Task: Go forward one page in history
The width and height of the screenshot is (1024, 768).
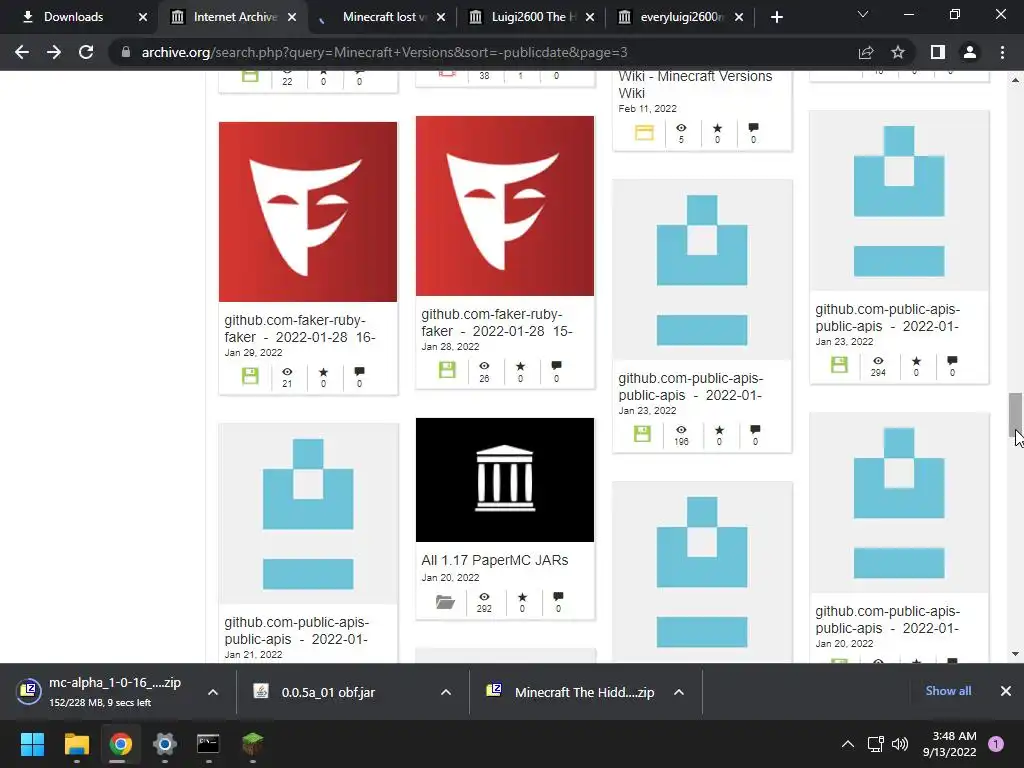Action: click(54, 52)
